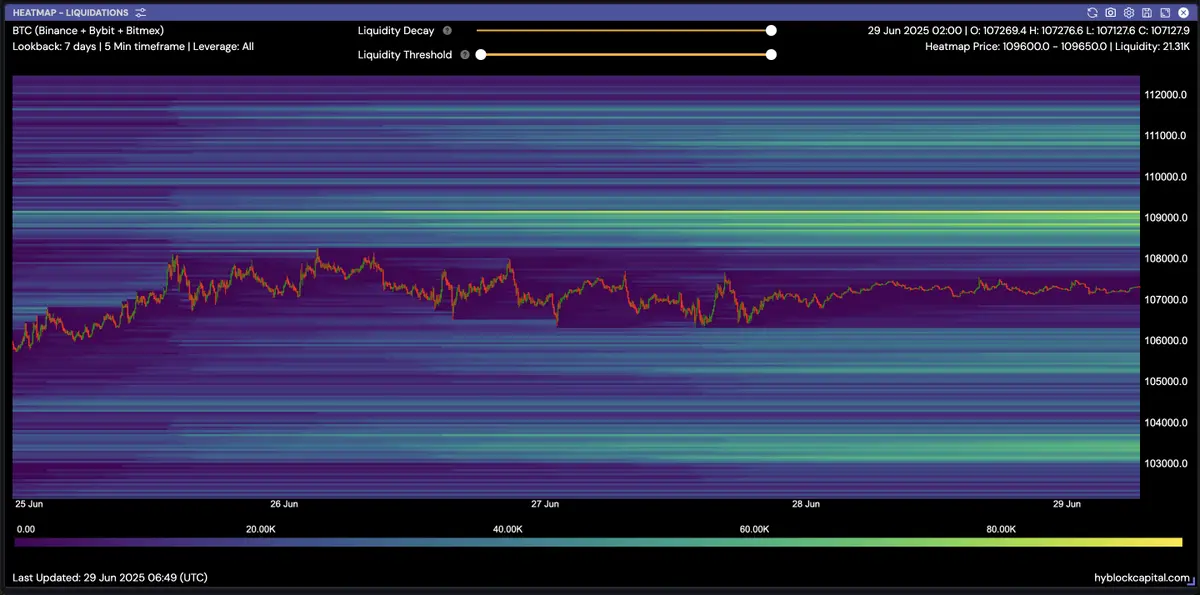Image resolution: width=1200 pixels, height=595 pixels.
Task: Open the heatmap filter settings sliders icon
Action: coord(141,13)
